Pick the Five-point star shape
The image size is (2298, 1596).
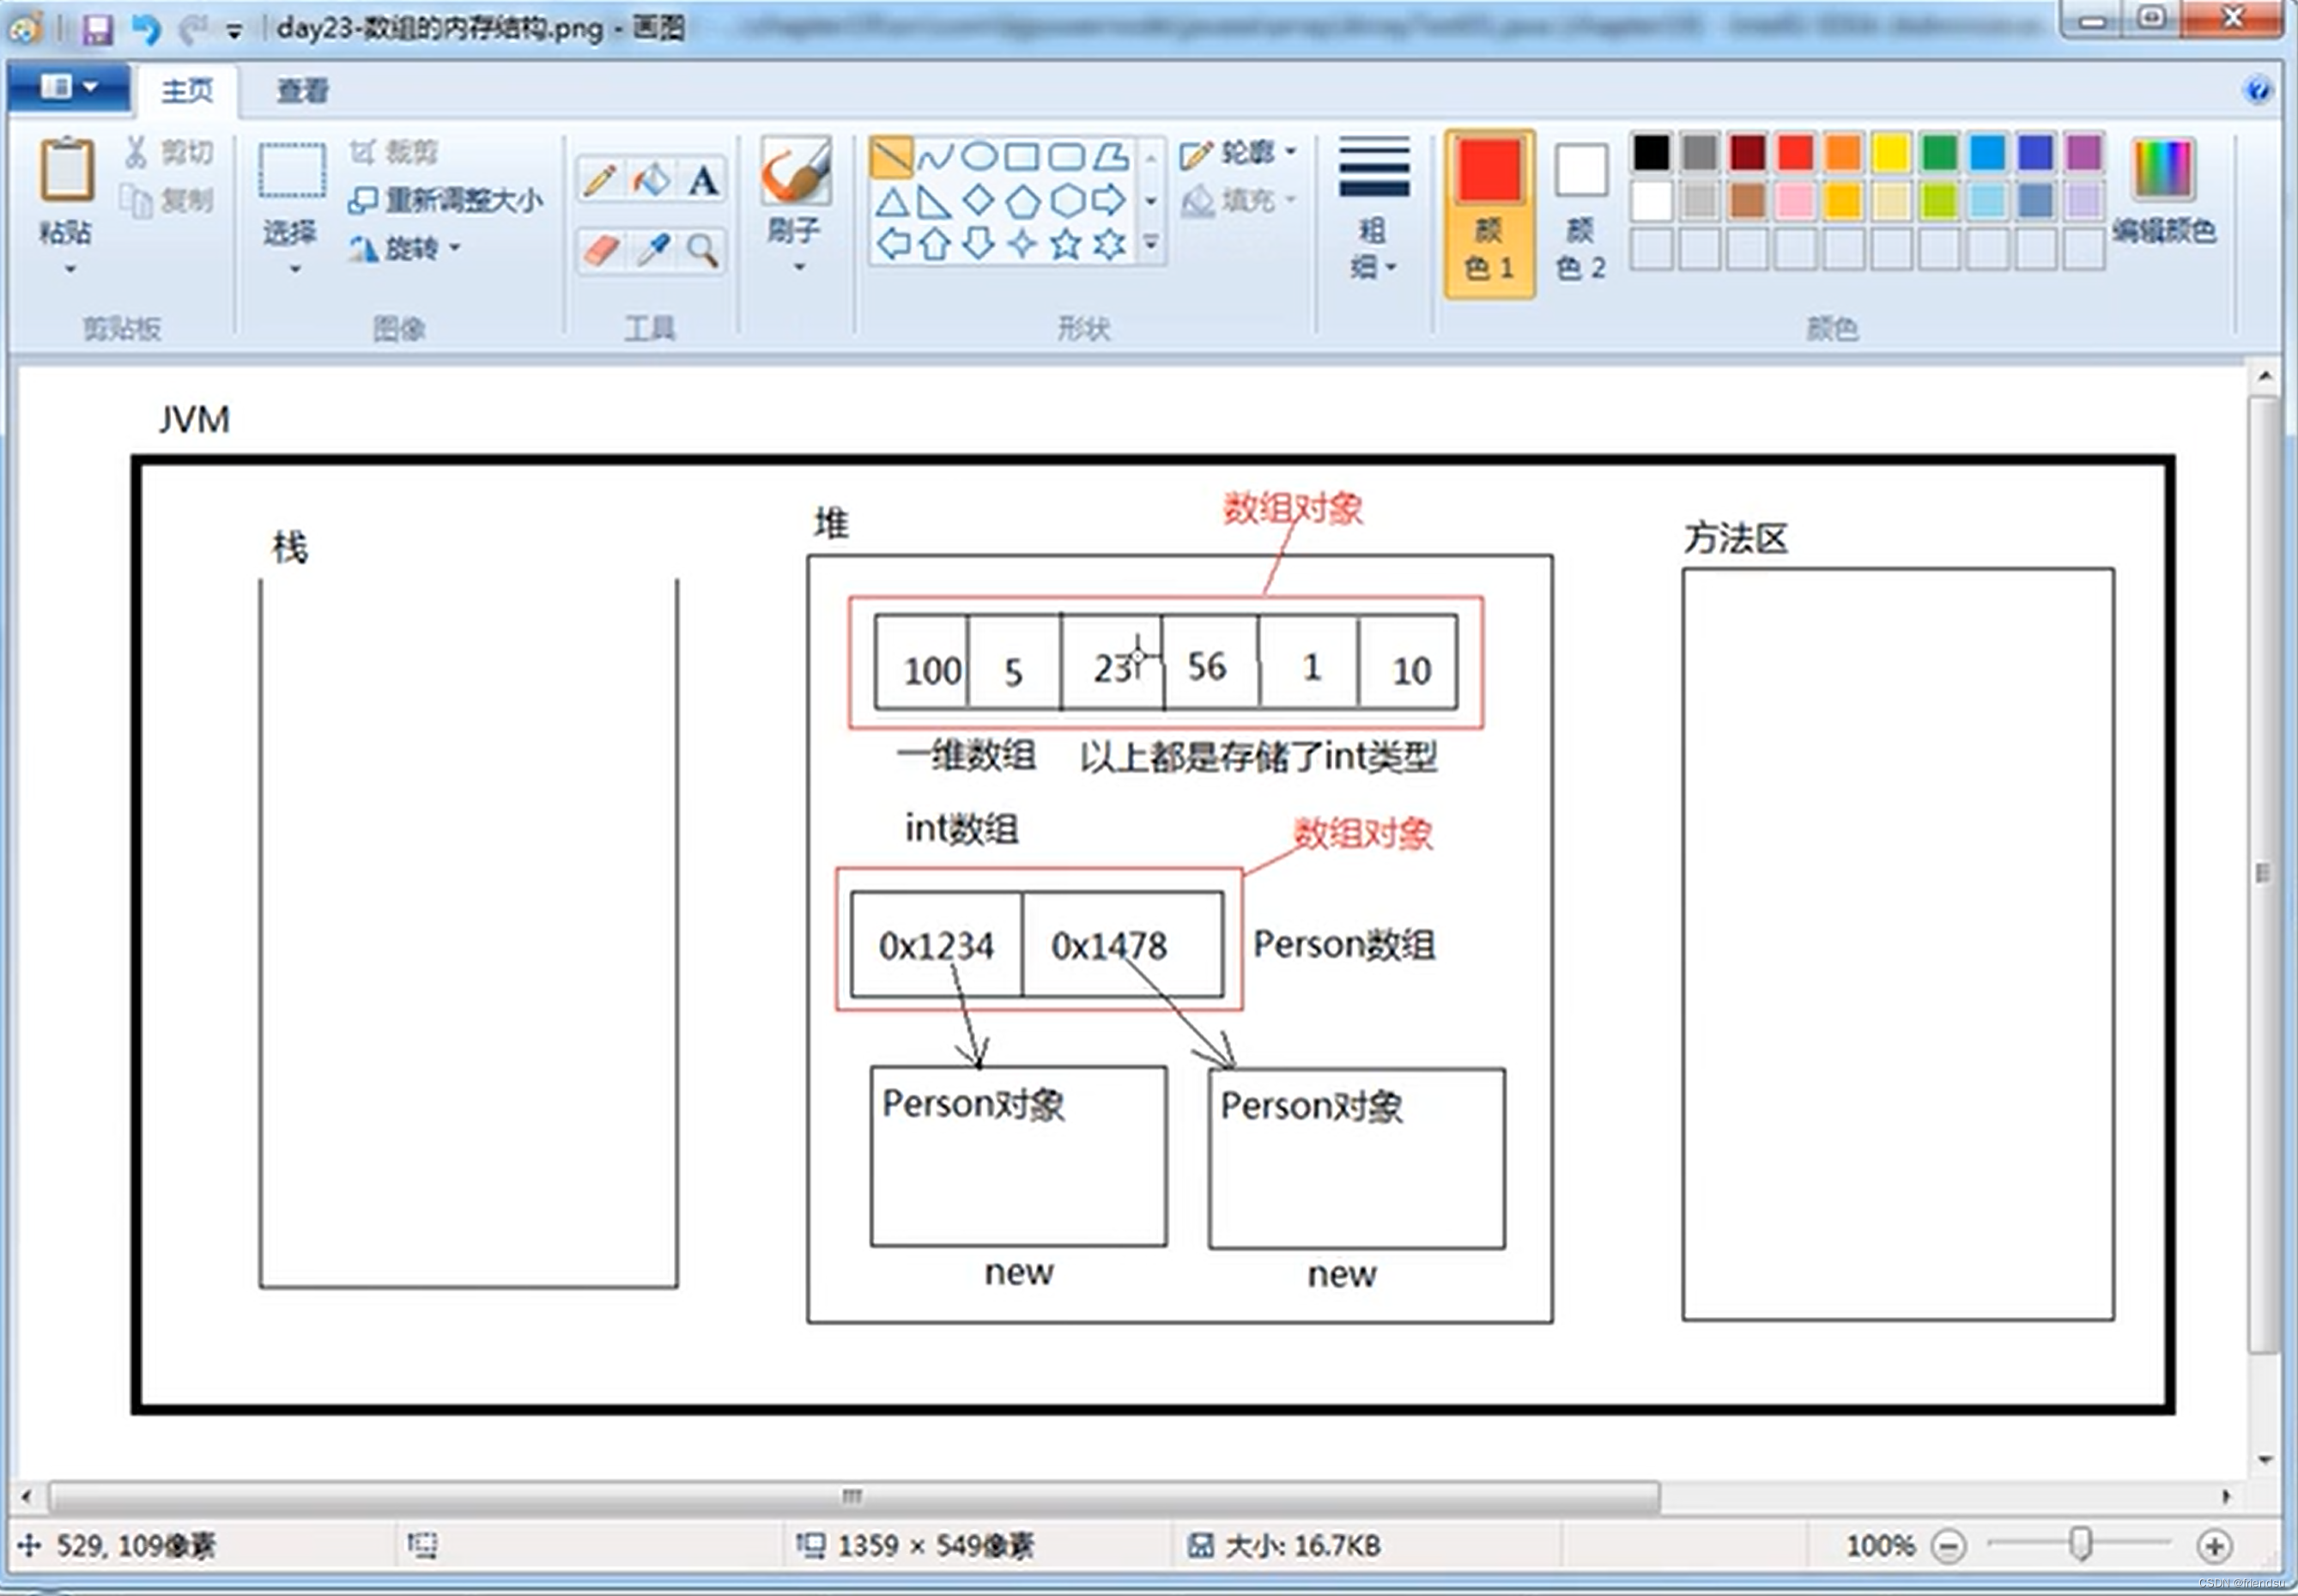[1066, 245]
